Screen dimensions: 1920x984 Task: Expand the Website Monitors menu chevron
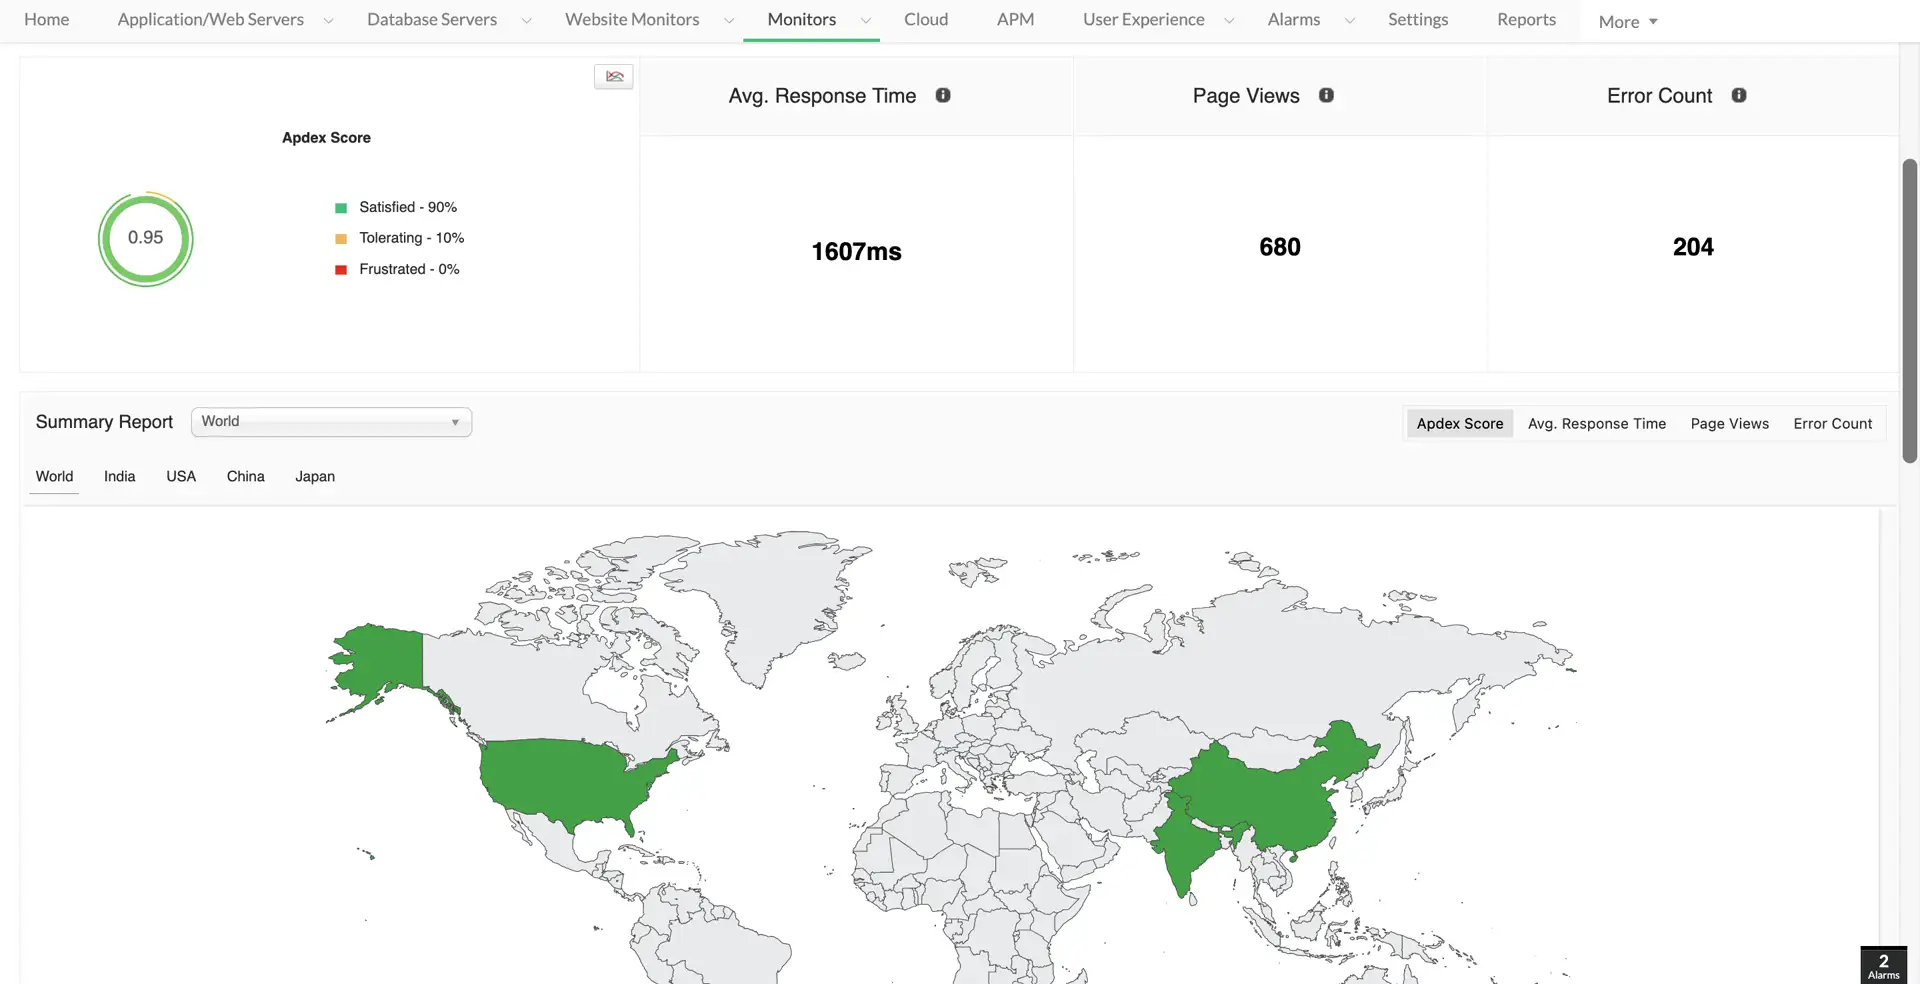click(729, 21)
